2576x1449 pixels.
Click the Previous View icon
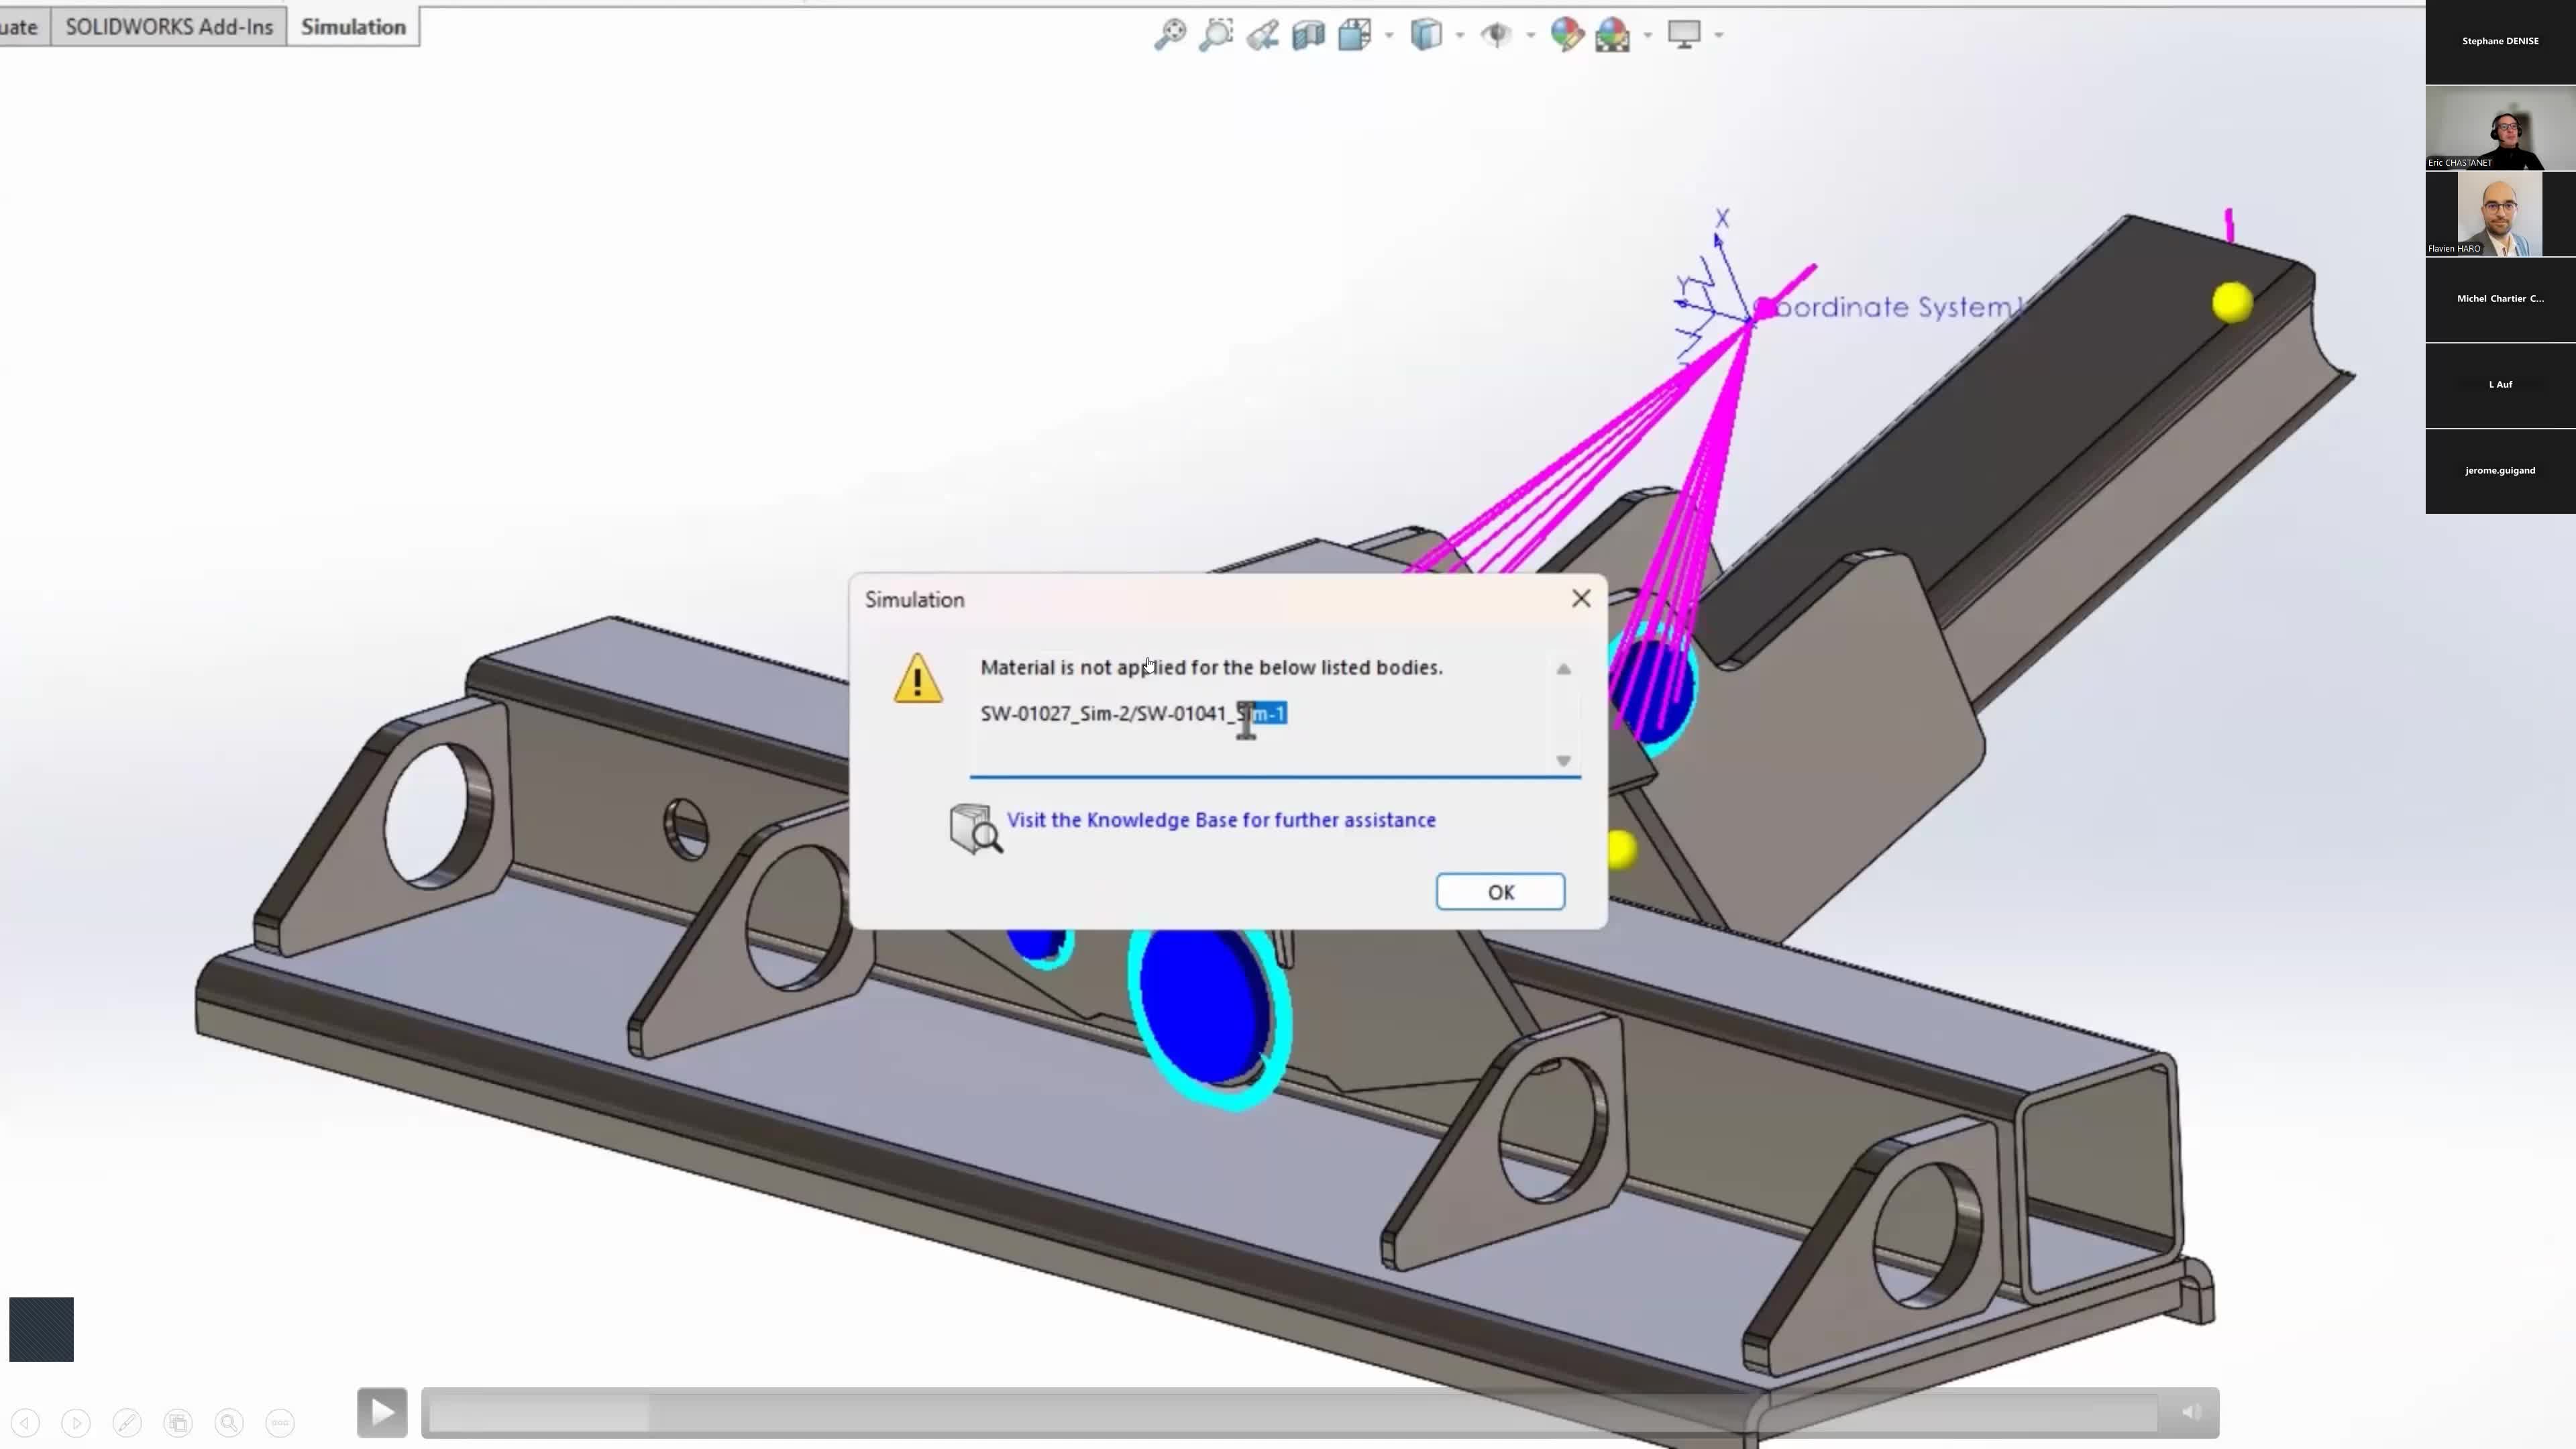[1262, 35]
